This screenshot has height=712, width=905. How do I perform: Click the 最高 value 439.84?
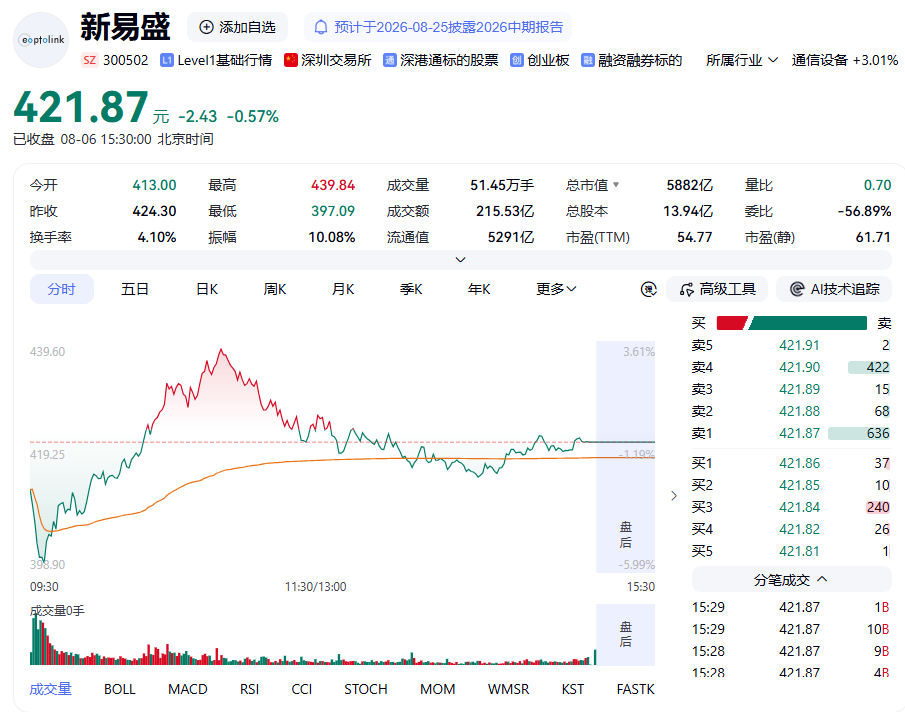[x=333, y=185]
